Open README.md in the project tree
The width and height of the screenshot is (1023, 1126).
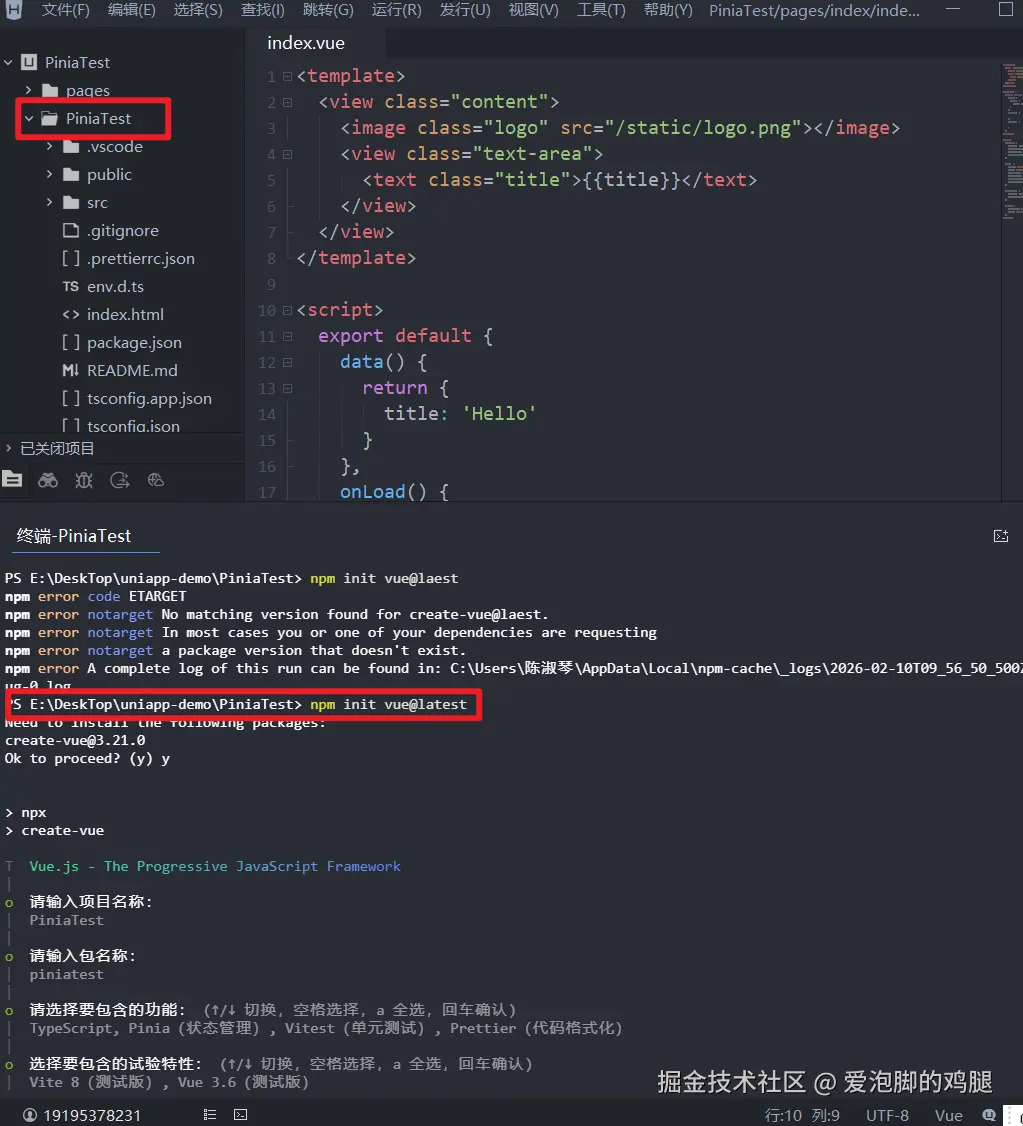tap(132, 371)
